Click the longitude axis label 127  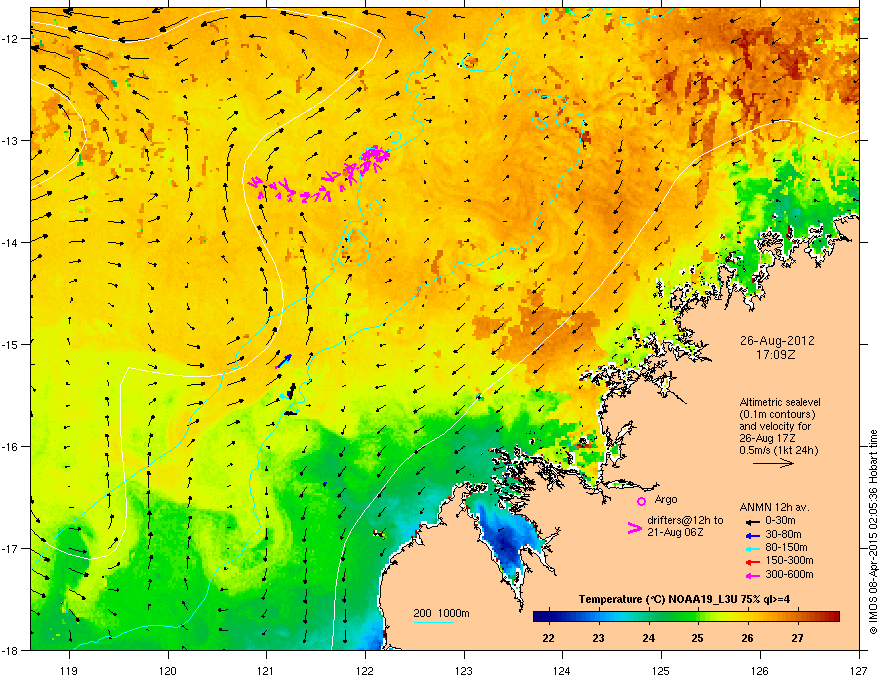click(x=859, y=670)
